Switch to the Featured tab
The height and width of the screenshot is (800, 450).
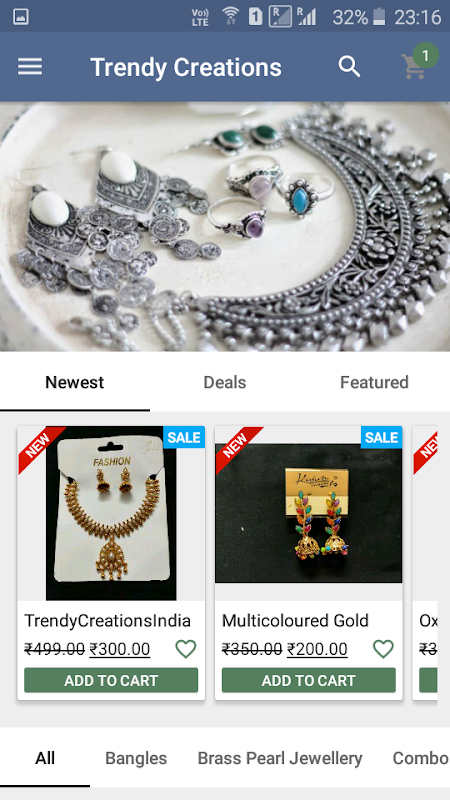click(x=374, y=382)
